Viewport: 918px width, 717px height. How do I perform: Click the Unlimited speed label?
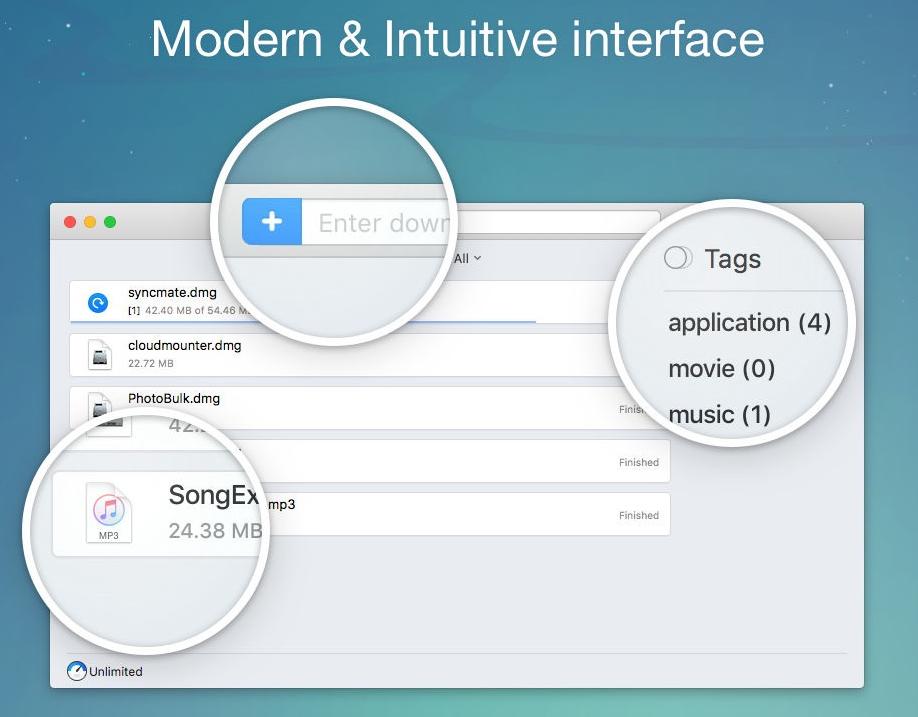(115, 671)
